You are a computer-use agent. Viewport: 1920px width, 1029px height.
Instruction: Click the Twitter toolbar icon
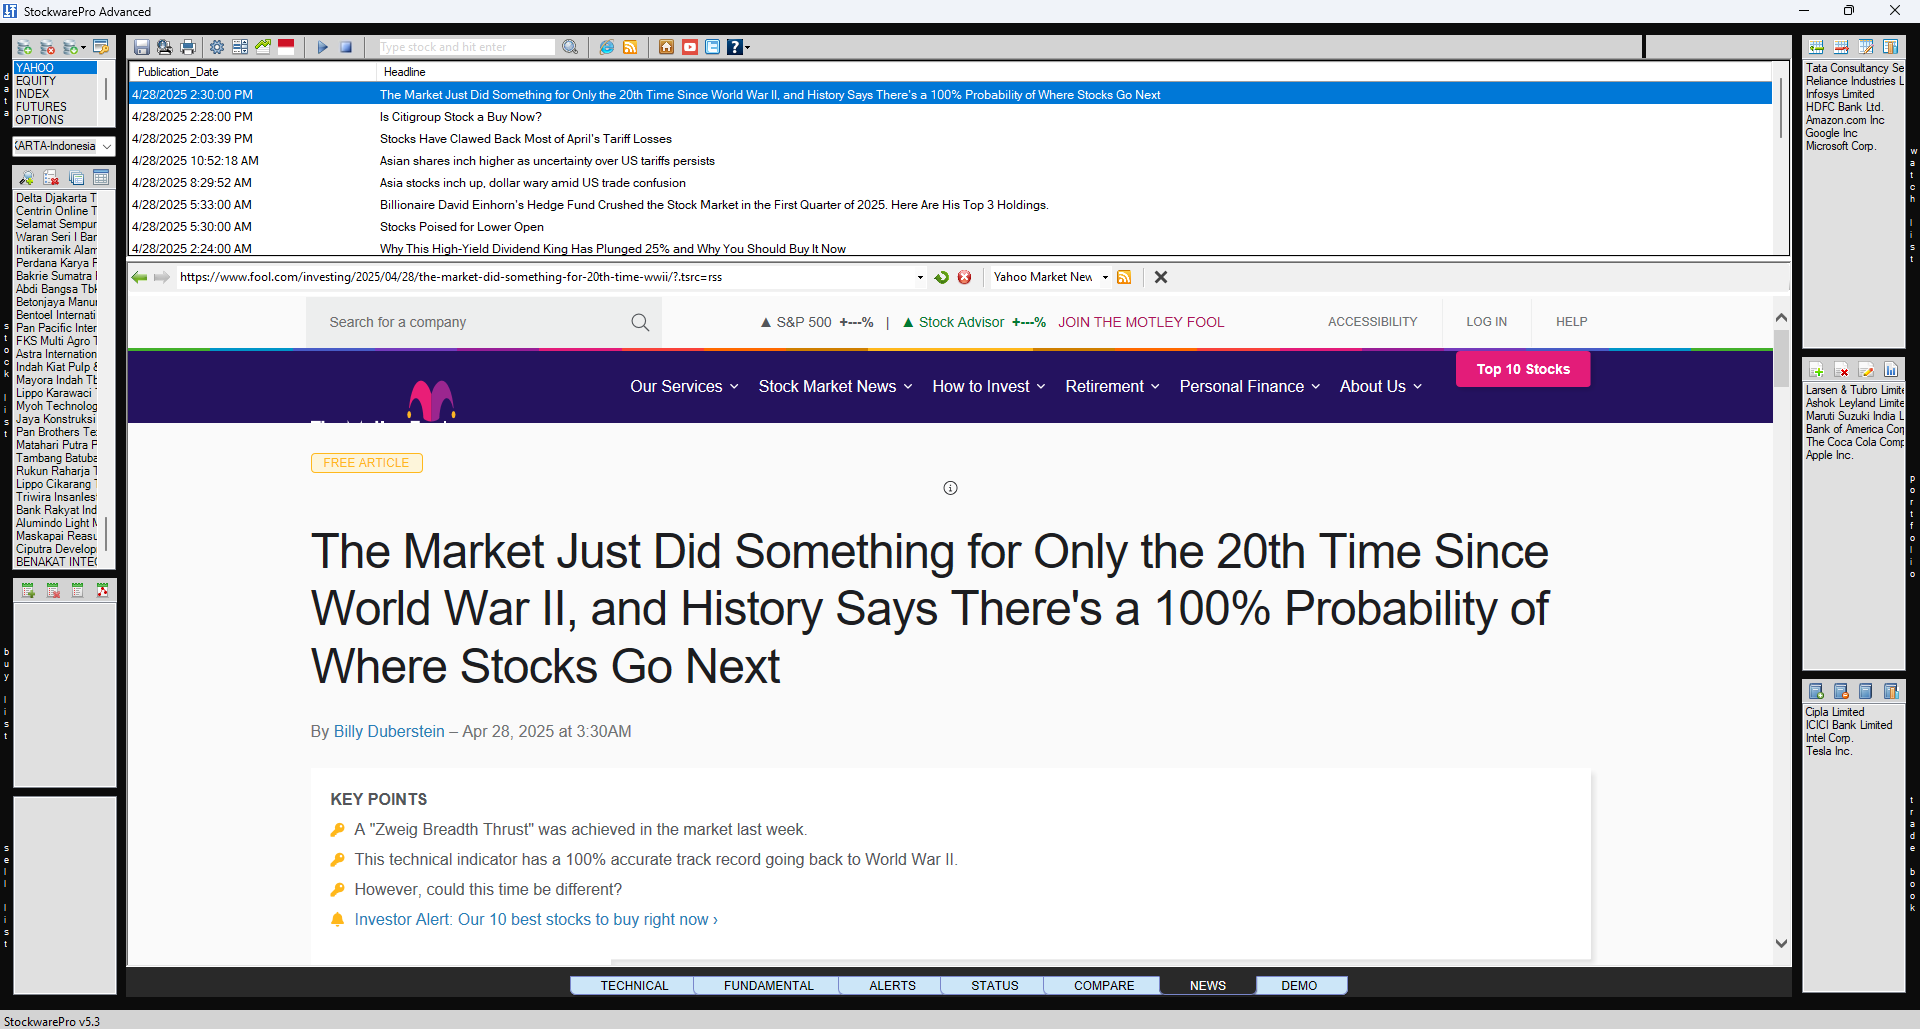click(x=713, y=47)
